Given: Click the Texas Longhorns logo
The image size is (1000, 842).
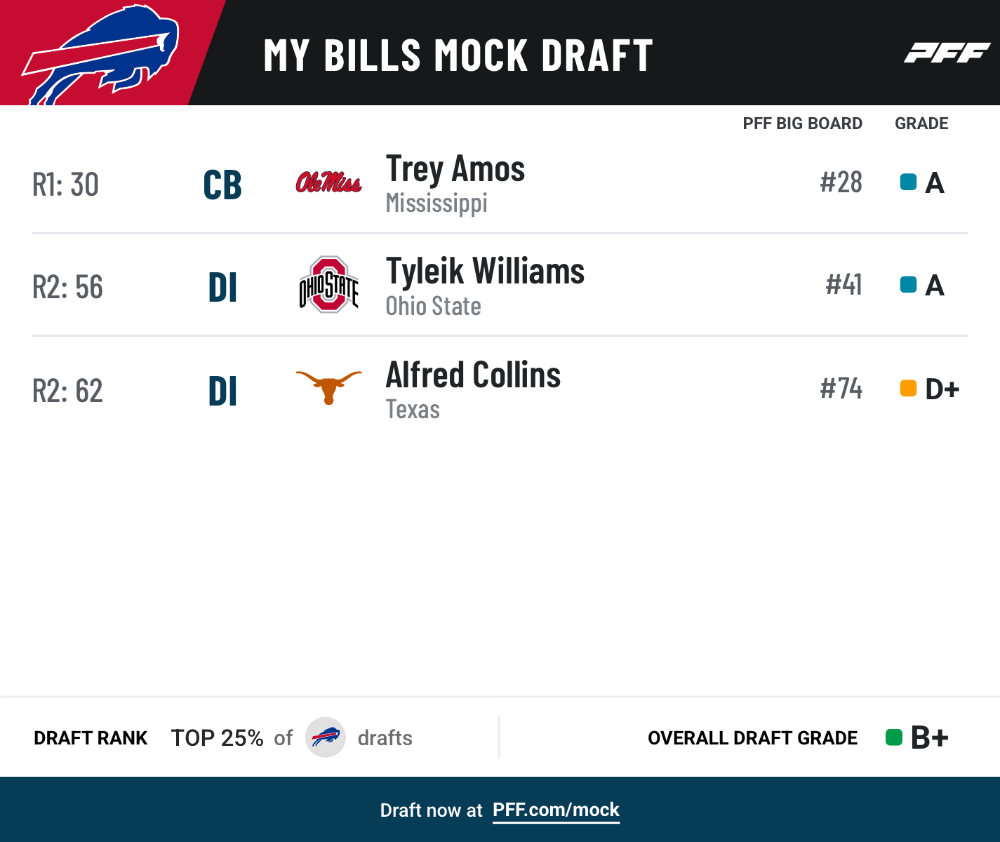Looking at the screenshot, I should coord(328,387).
